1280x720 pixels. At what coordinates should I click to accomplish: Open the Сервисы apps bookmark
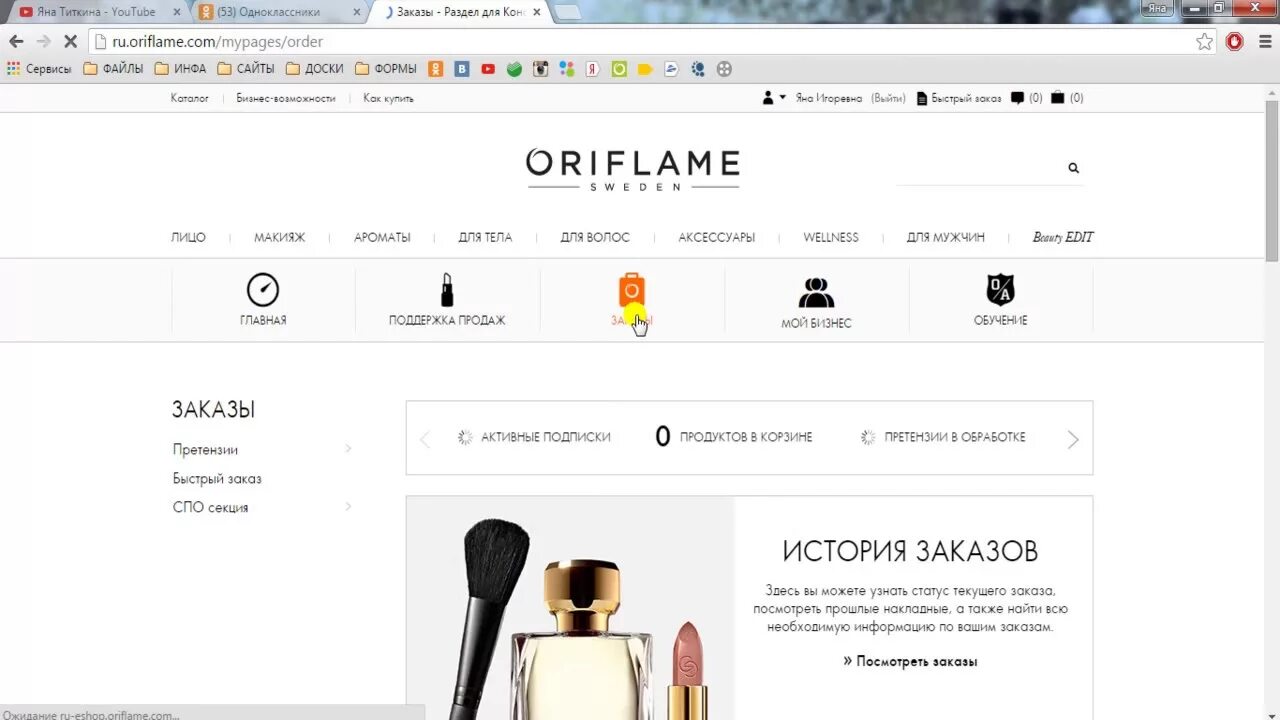pyautogui.click(x=39, y=69)
